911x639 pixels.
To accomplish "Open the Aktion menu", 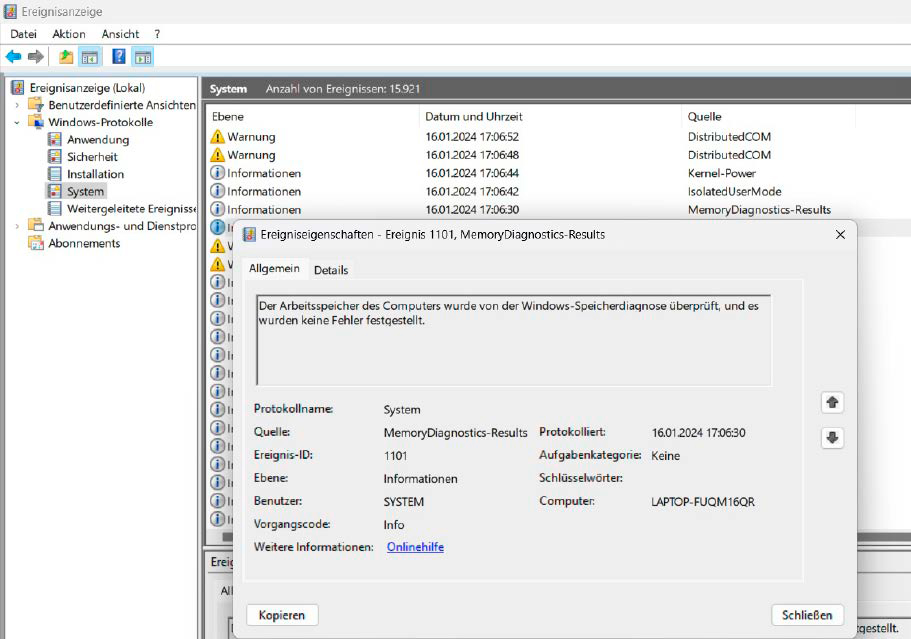I will pos(68,33).
